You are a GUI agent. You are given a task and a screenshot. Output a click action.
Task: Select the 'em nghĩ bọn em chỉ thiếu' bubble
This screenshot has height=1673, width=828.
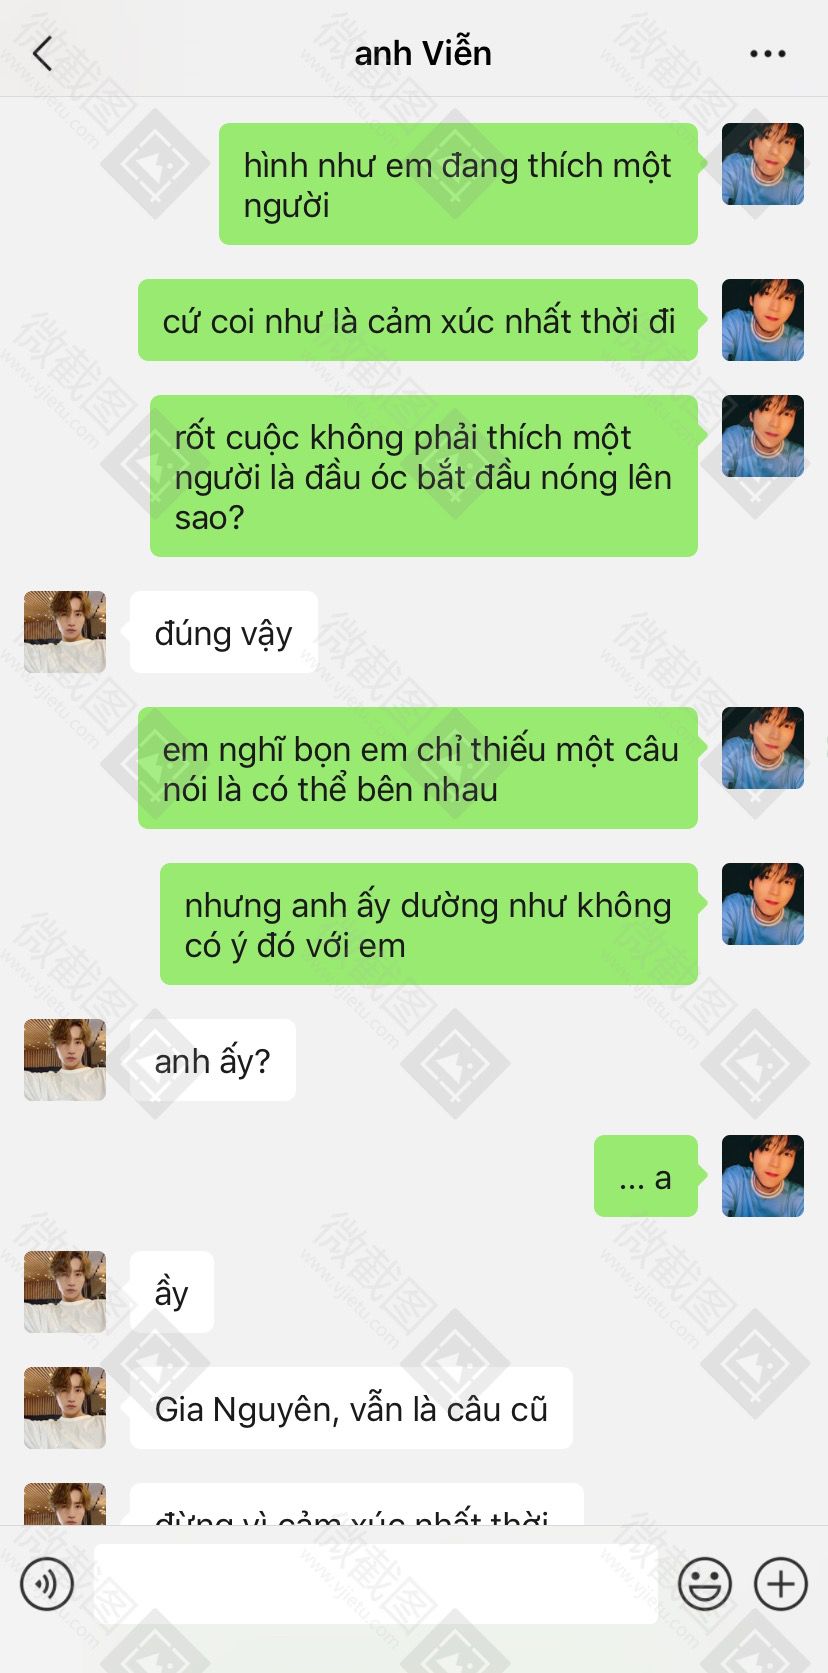tap(418, 768)
